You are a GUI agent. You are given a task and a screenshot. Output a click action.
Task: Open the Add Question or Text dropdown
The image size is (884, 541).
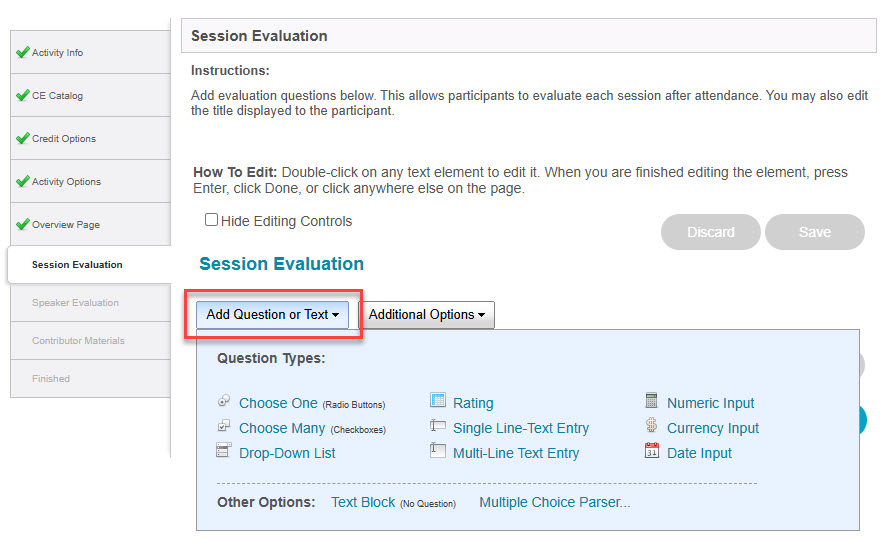point(272,314)
